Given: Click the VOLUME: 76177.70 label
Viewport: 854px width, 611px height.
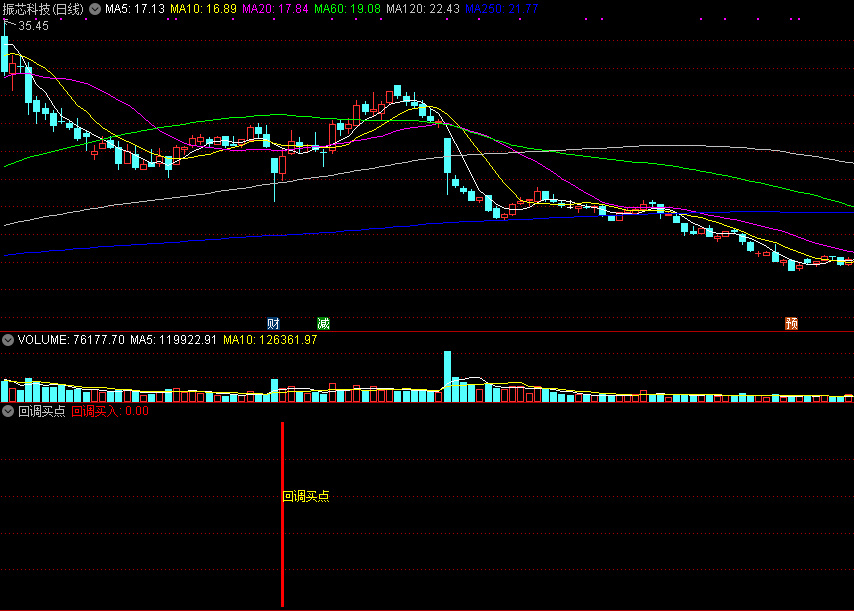Looking at the screenshot, I should pos(71,340).
